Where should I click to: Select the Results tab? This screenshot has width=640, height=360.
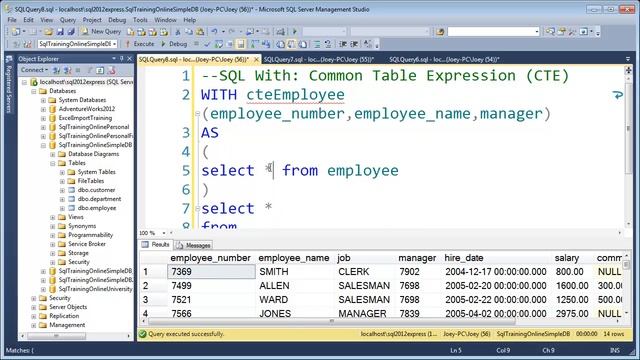(156, 244)
